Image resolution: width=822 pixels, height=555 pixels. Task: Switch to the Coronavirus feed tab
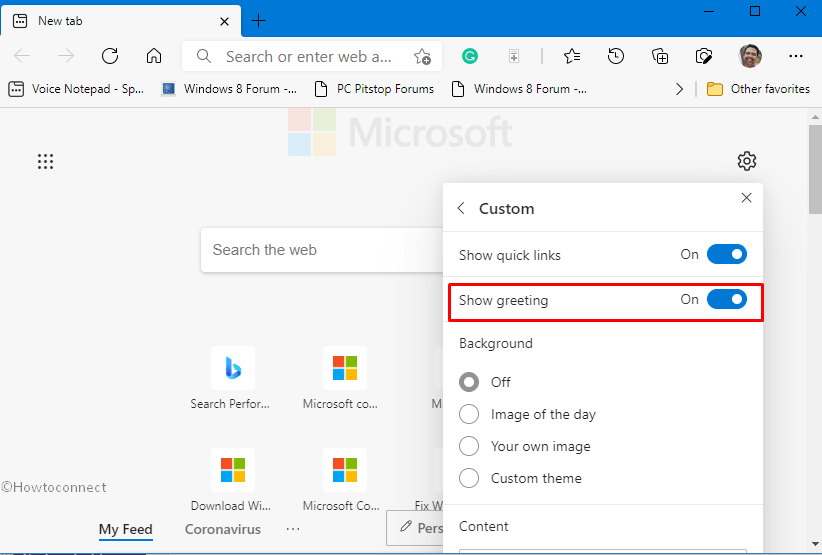223,529
